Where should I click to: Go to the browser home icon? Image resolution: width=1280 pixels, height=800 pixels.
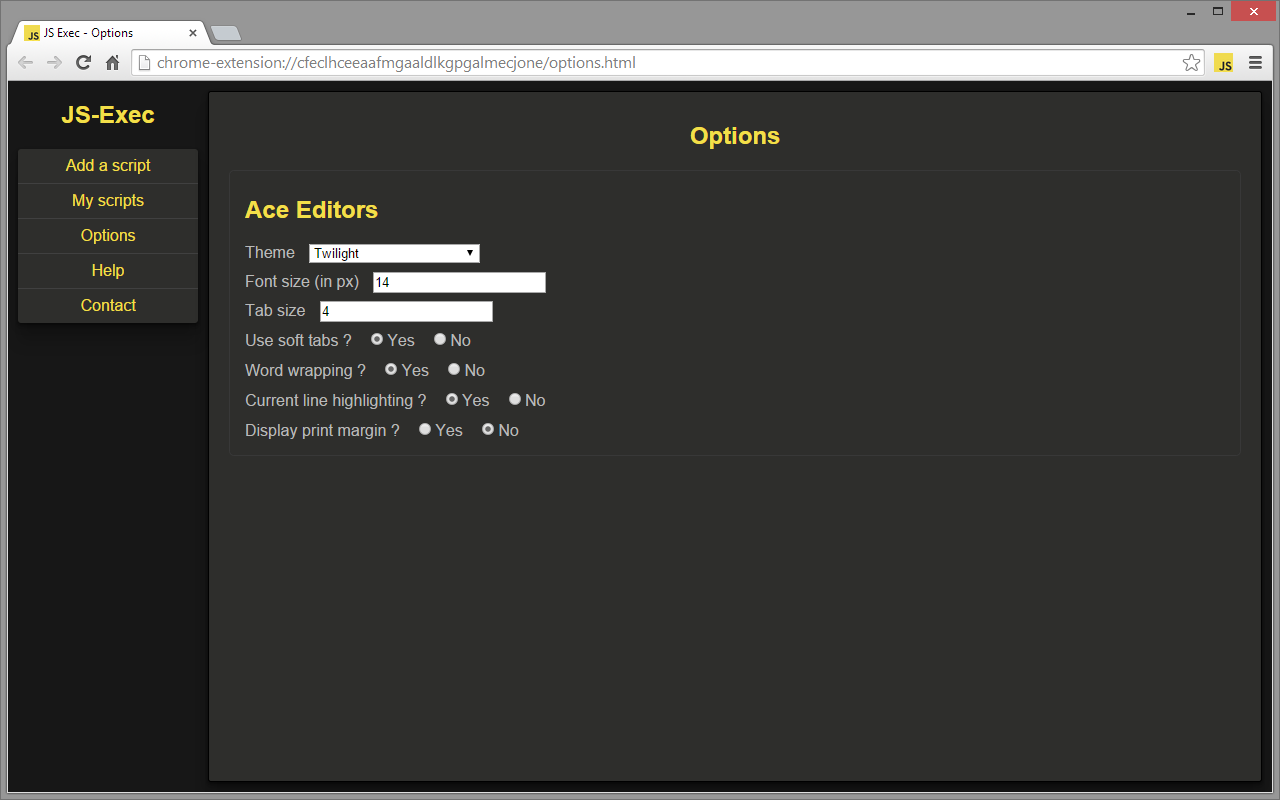[x=113, y=63]
